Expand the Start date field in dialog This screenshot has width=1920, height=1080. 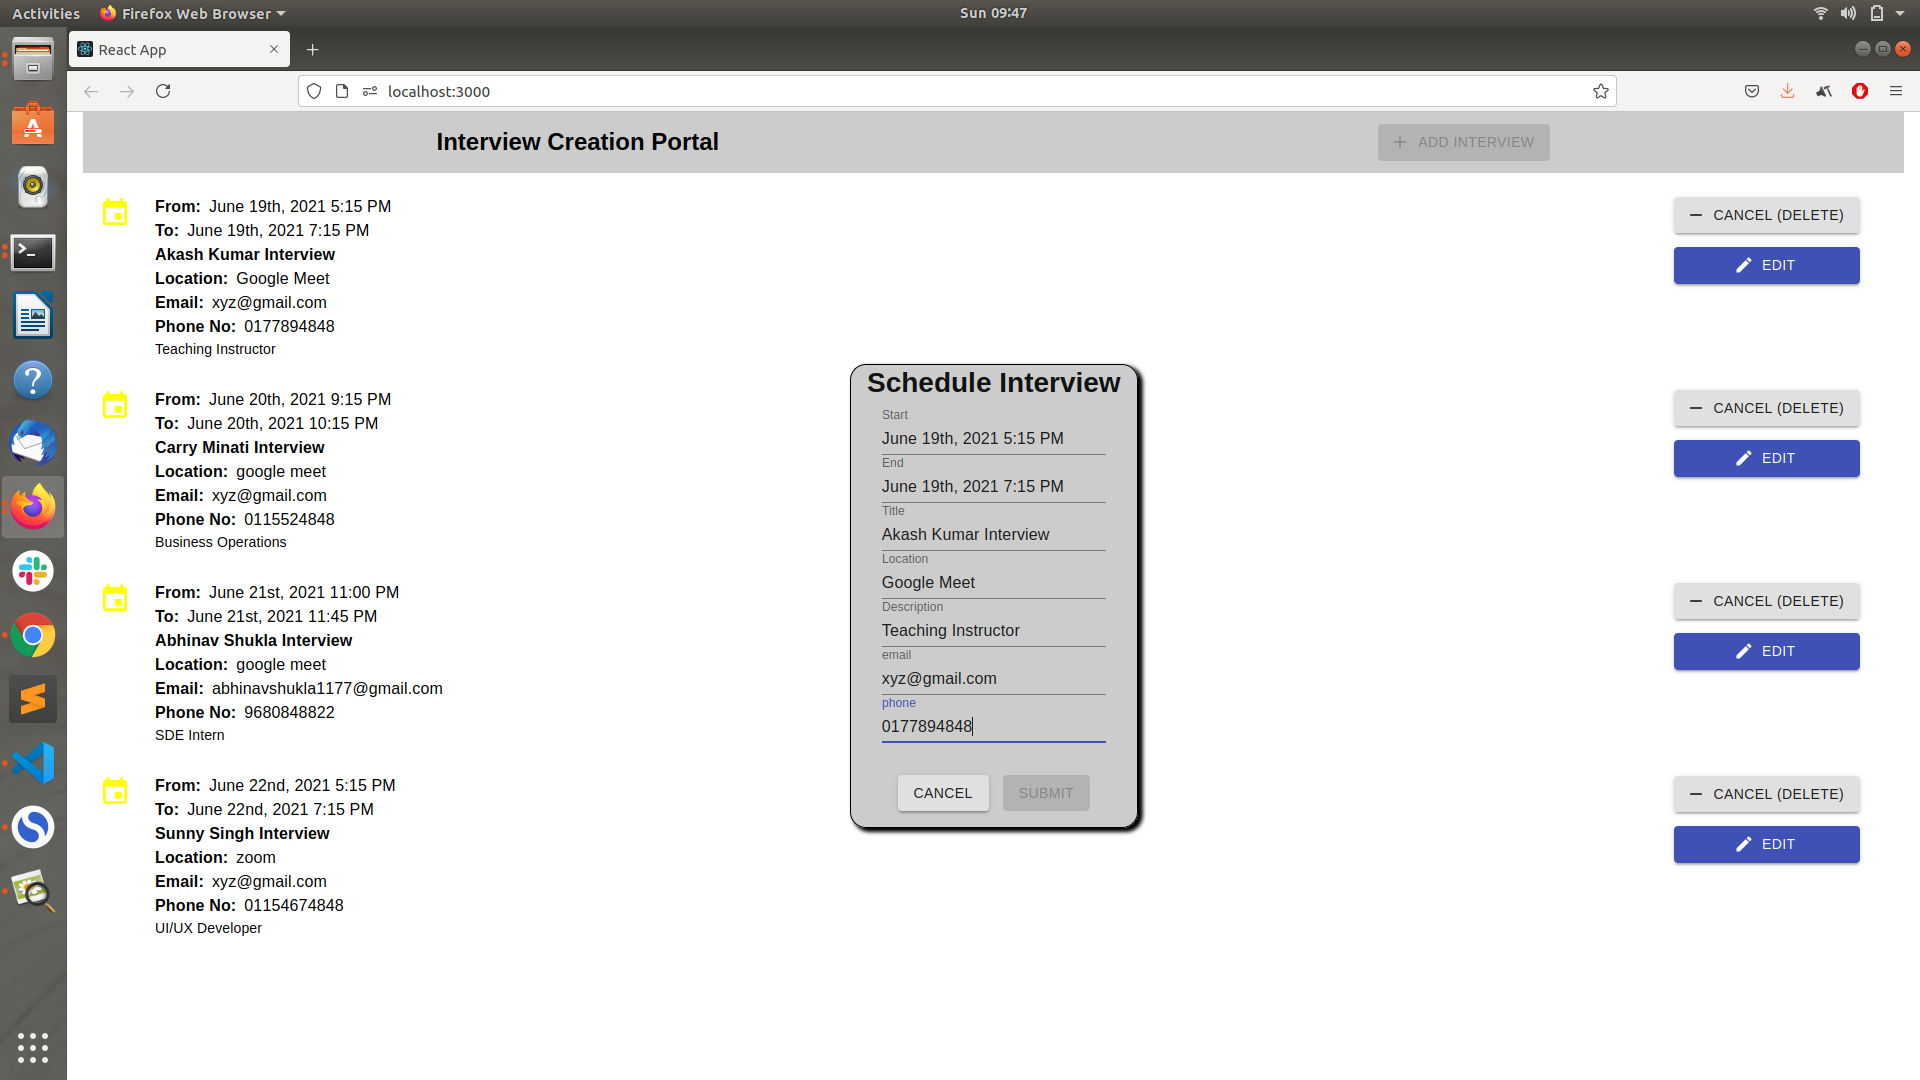coord(993,438)
